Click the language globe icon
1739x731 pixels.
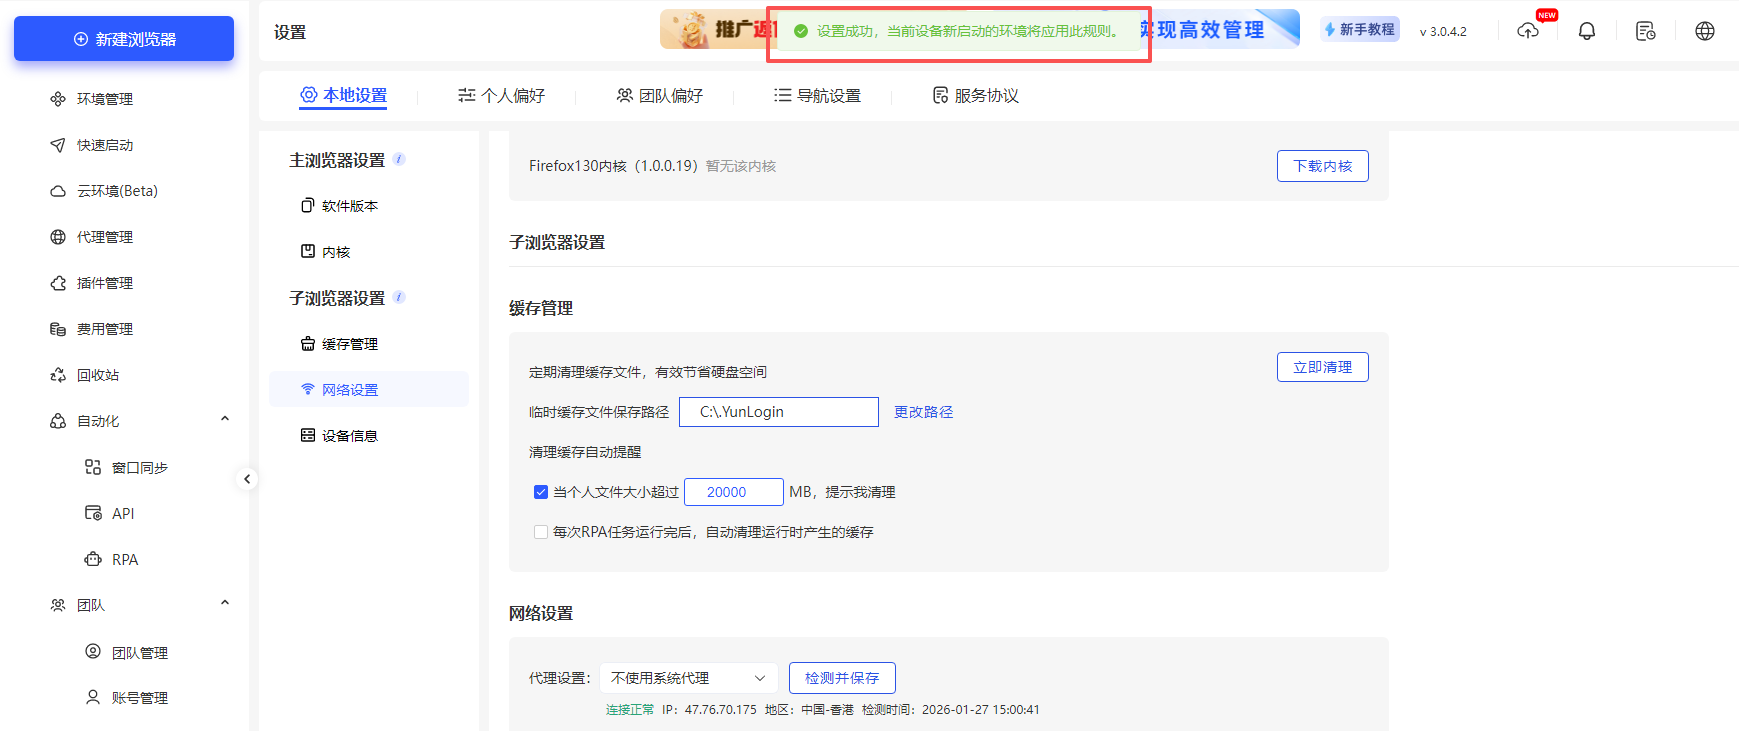(1705, 31)
